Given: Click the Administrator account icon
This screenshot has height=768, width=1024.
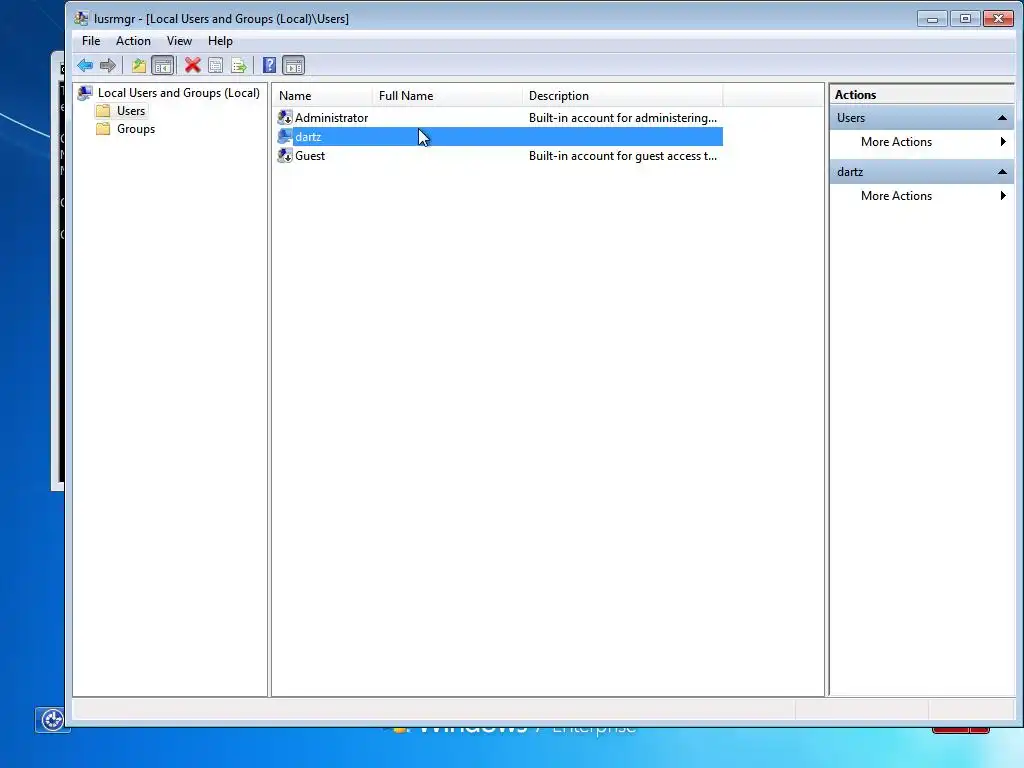Looking at the screenshot, I should click(285, 118).
